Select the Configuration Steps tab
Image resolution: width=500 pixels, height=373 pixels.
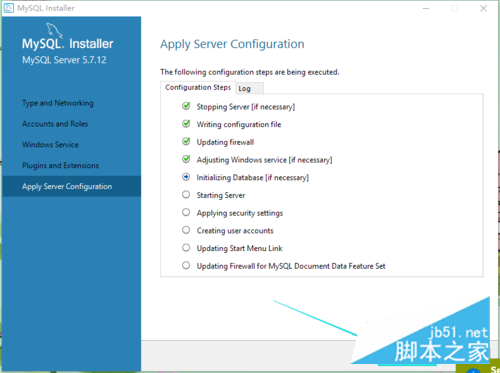point(198,87)
